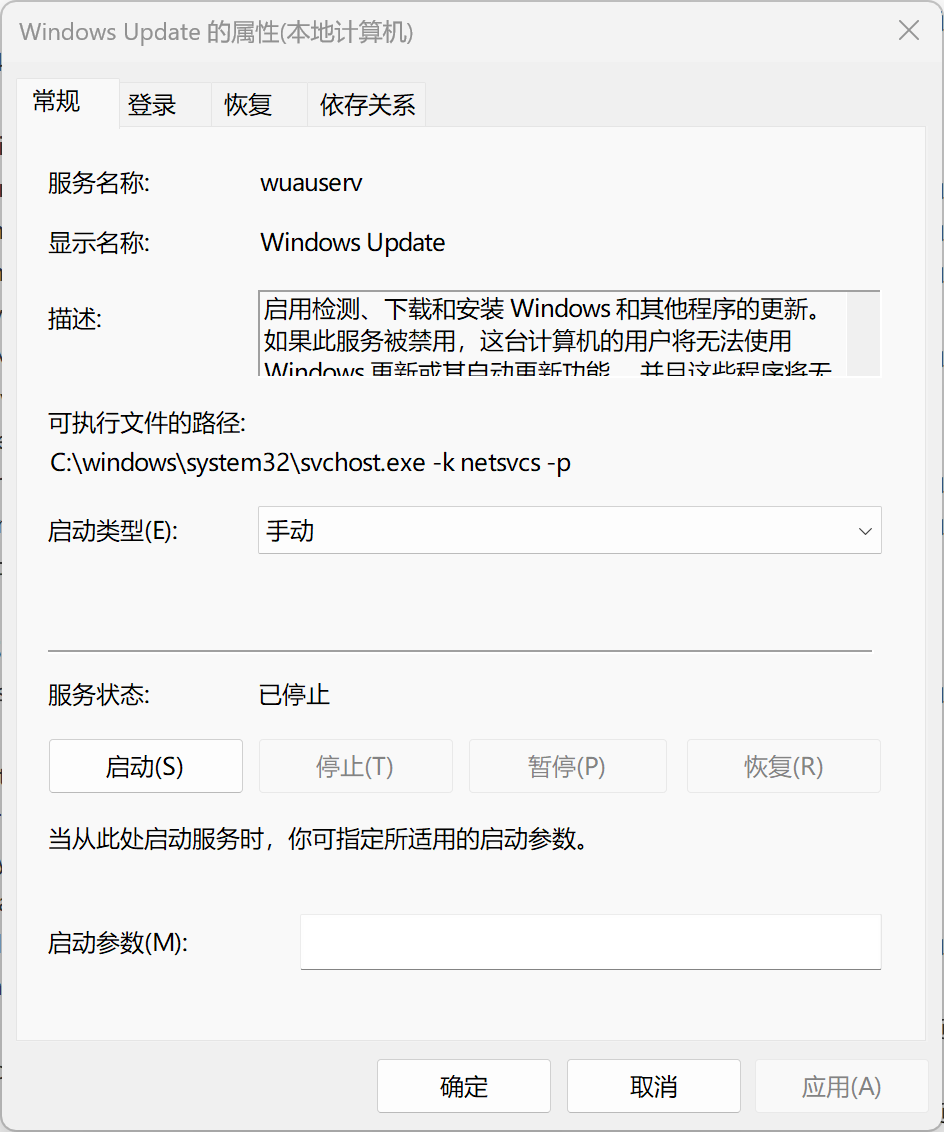Click the 可执行文件的路径 label
944x1132 pixels.
coord(147,422)
